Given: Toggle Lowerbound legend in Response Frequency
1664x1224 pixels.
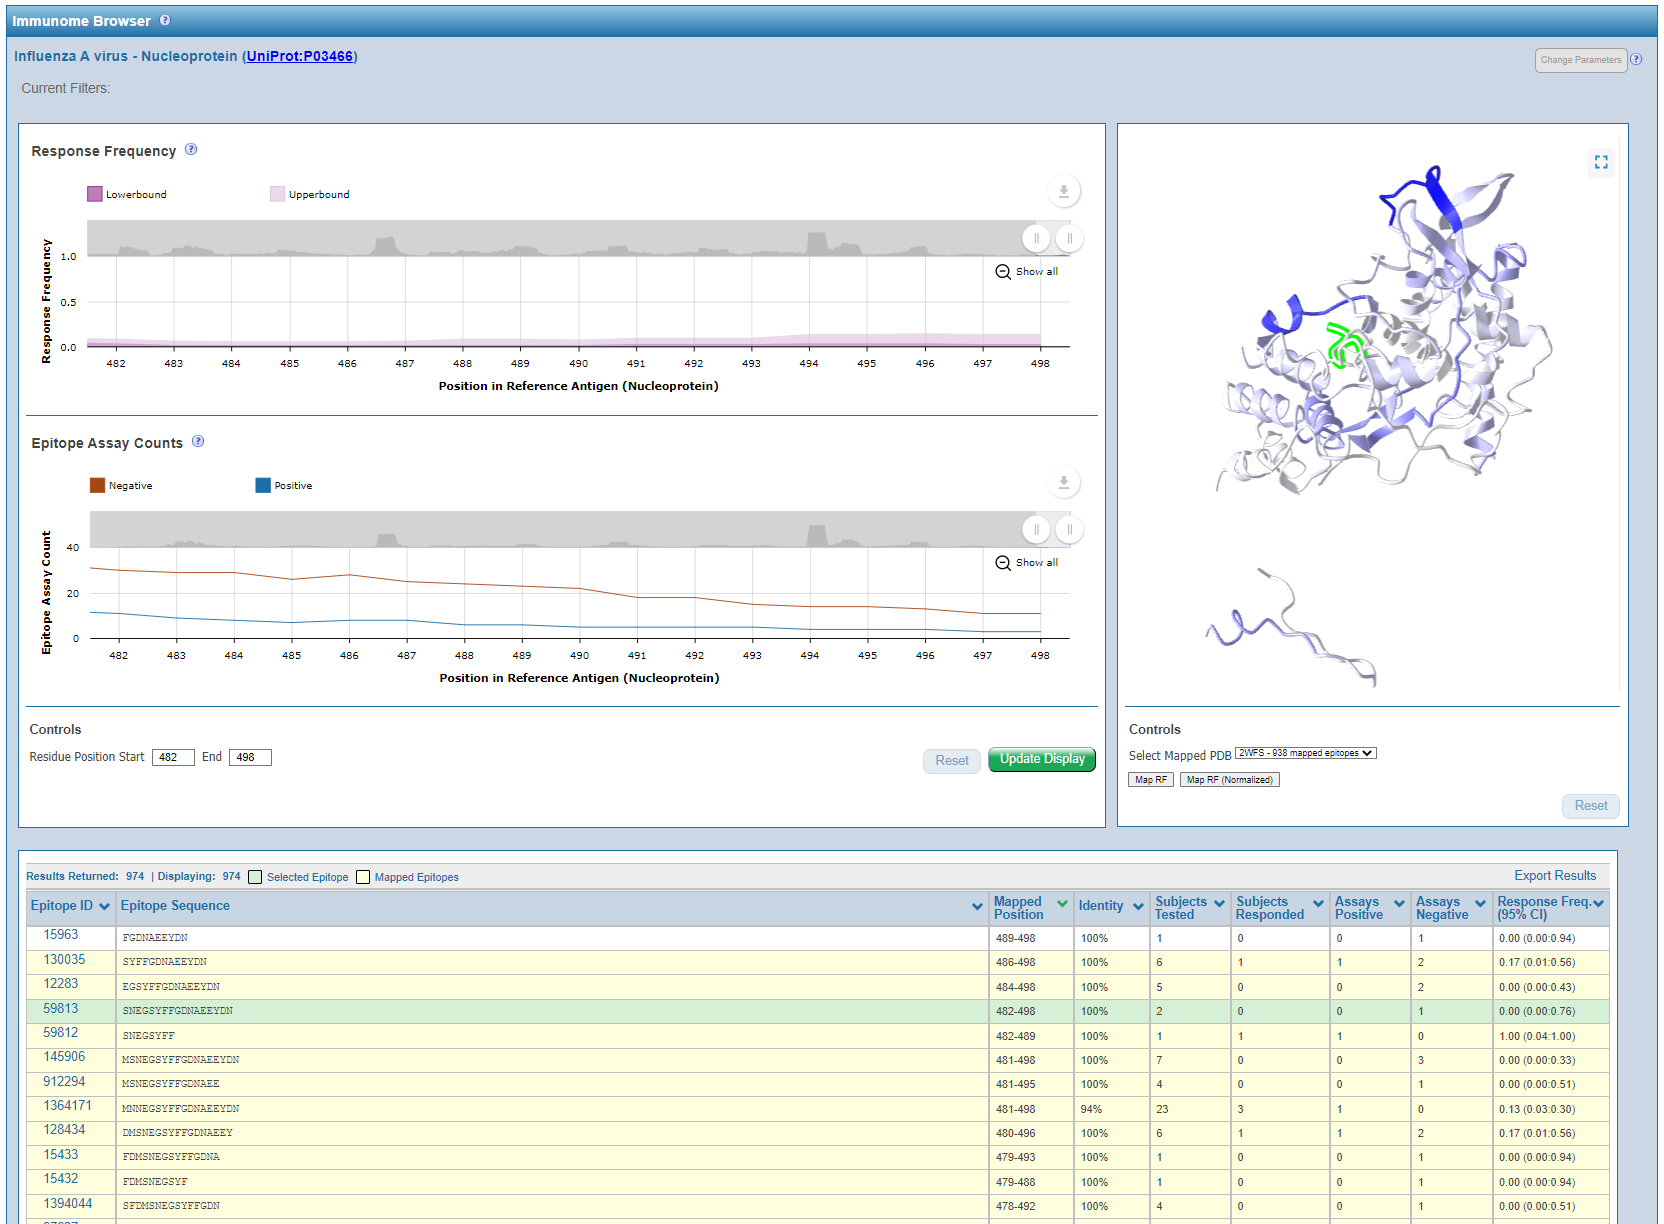Looking at the screenshot, I should point(127,194).
